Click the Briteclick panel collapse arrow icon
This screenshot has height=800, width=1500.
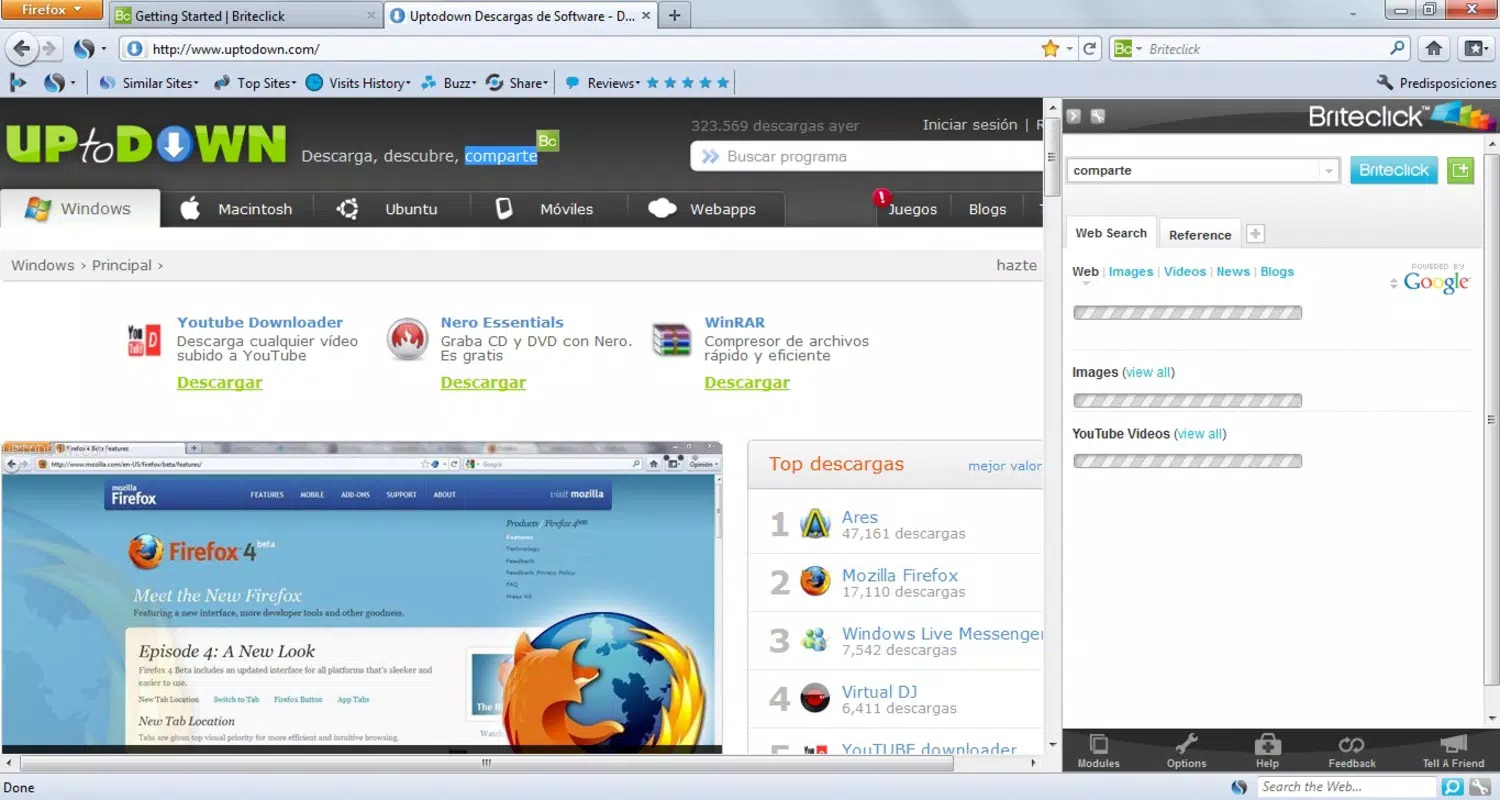(1074, 116)
